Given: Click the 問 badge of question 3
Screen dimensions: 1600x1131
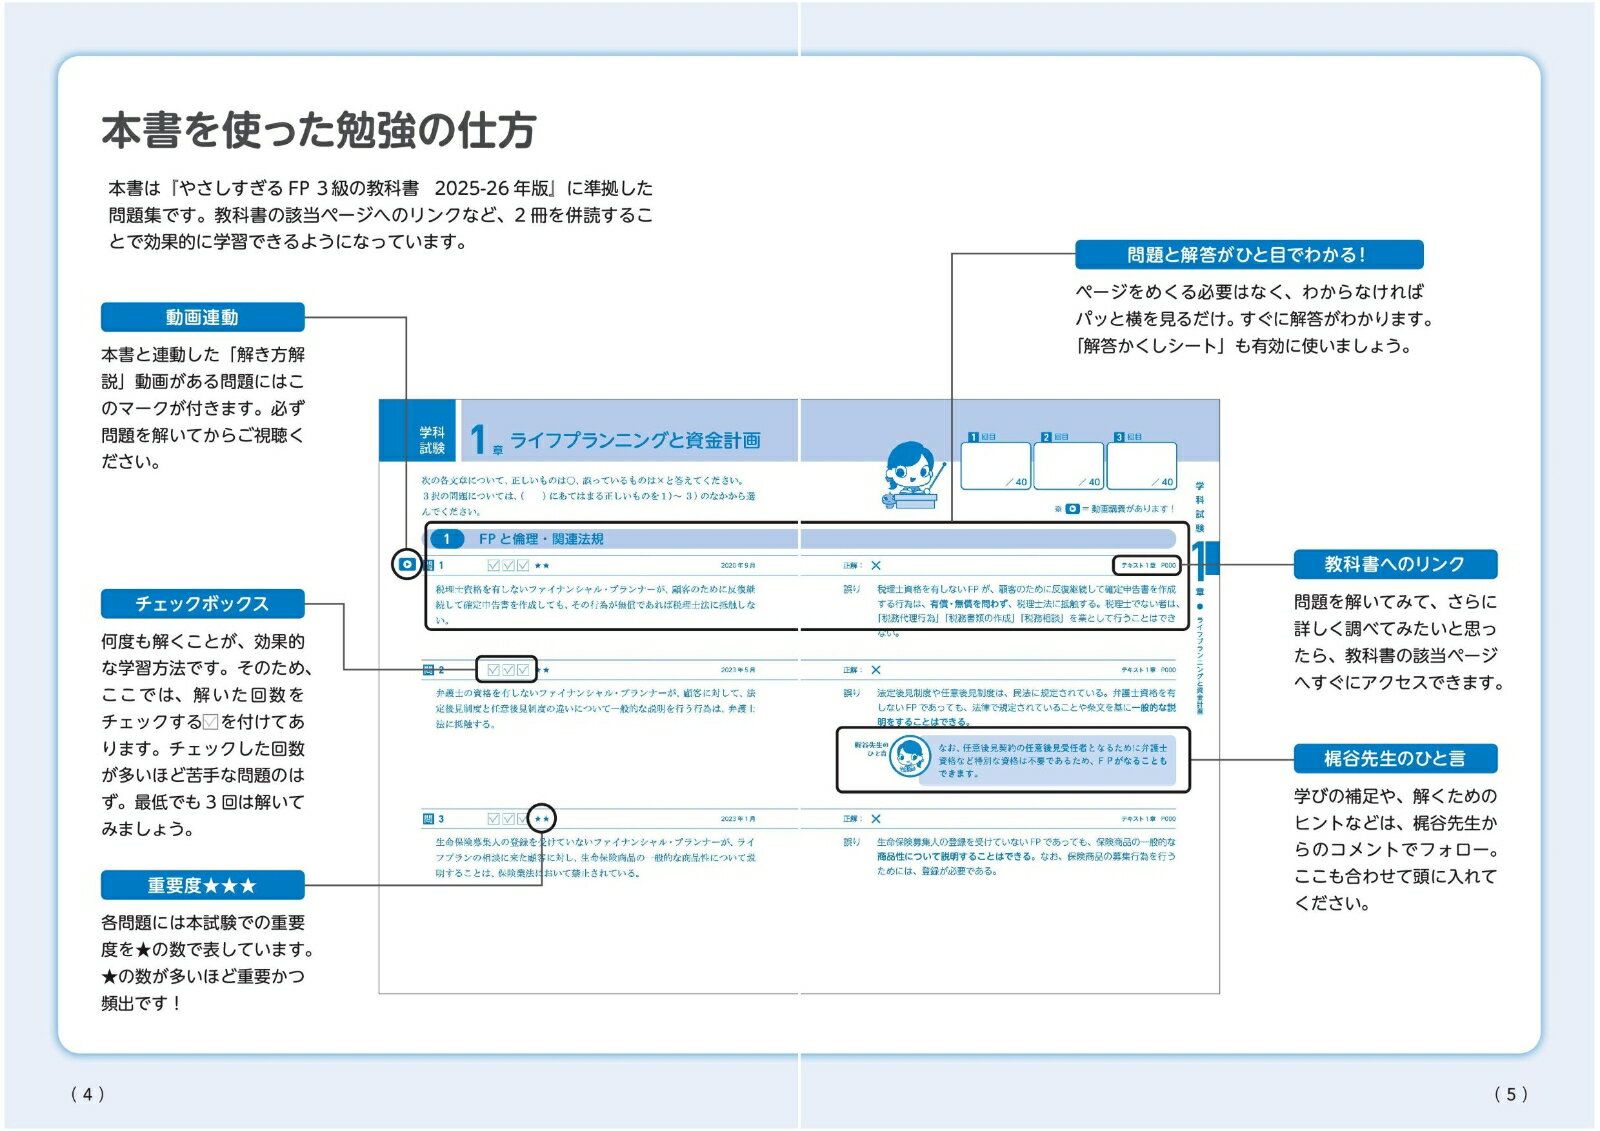Looking at the screenshot, I should click(428, 819).
